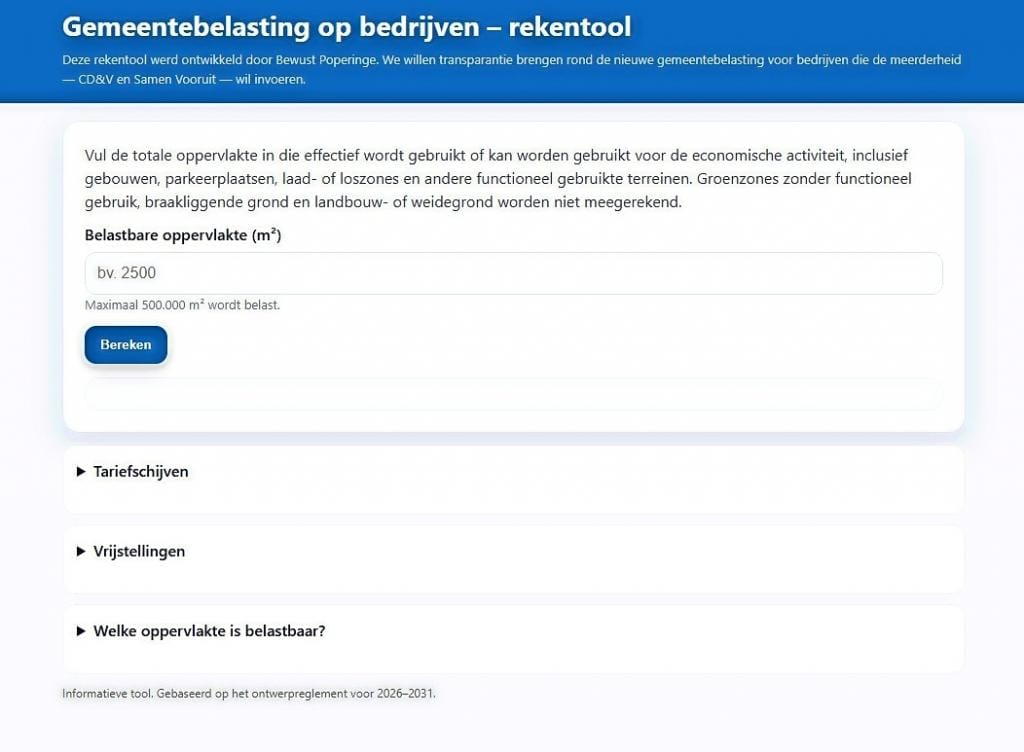Viewport: 1024px width, 752px height.
Task: Focus the Belastbare oppervlakte input field
Action: (x=514, y=273)
